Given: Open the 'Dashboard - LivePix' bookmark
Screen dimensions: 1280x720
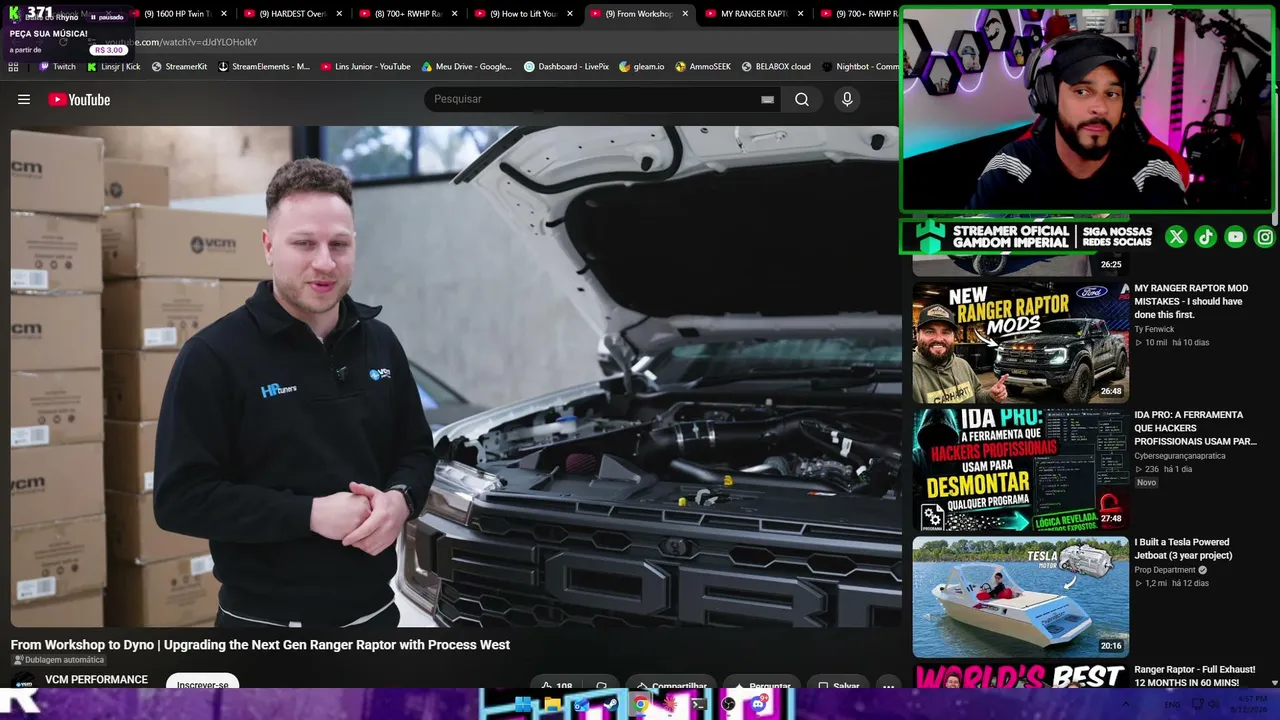Looking at the screenshot, I should pos(566,67).
